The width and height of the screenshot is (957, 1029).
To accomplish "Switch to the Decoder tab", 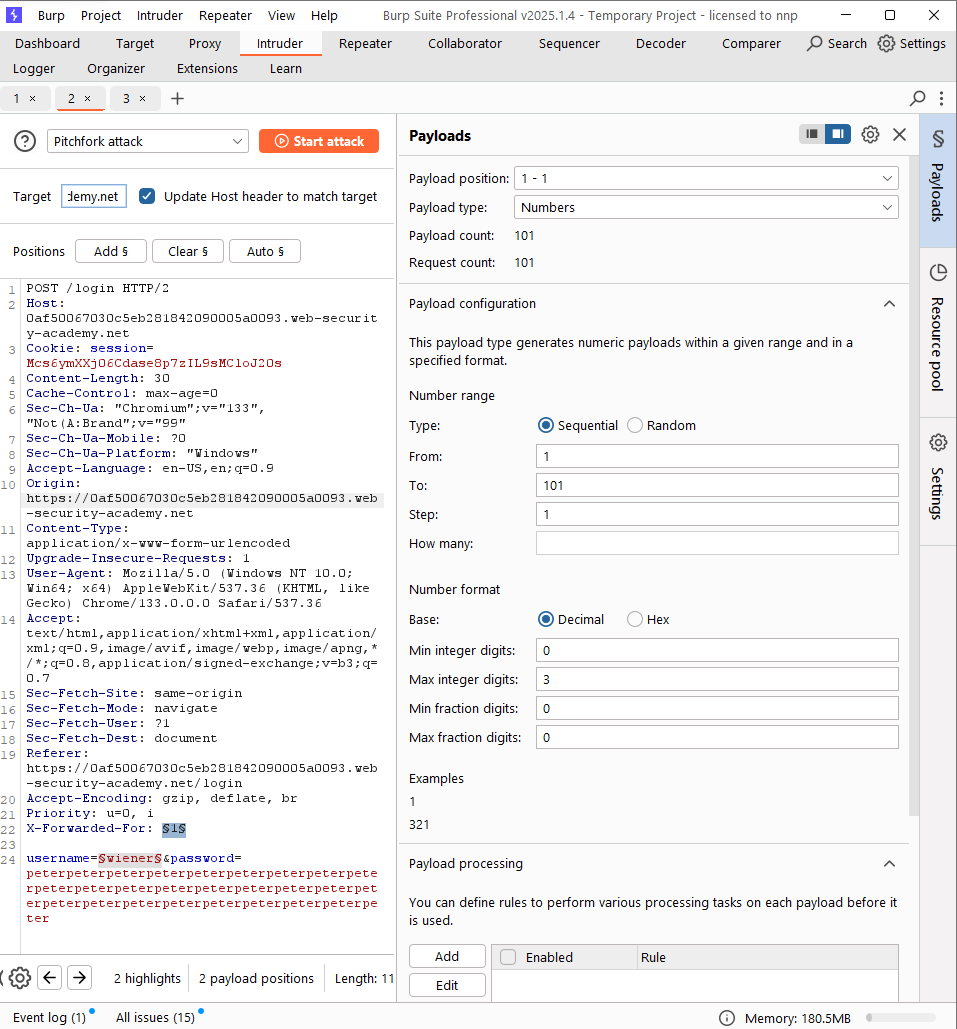I will click(661, 43).
